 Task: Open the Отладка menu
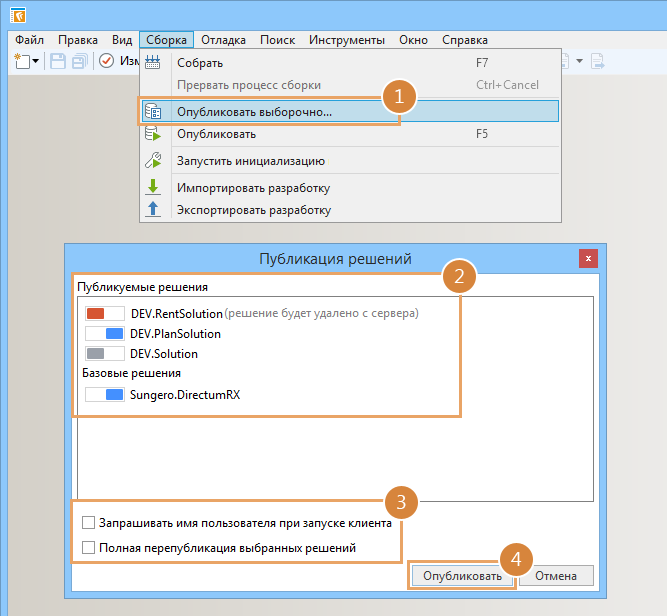click(223, 40)
